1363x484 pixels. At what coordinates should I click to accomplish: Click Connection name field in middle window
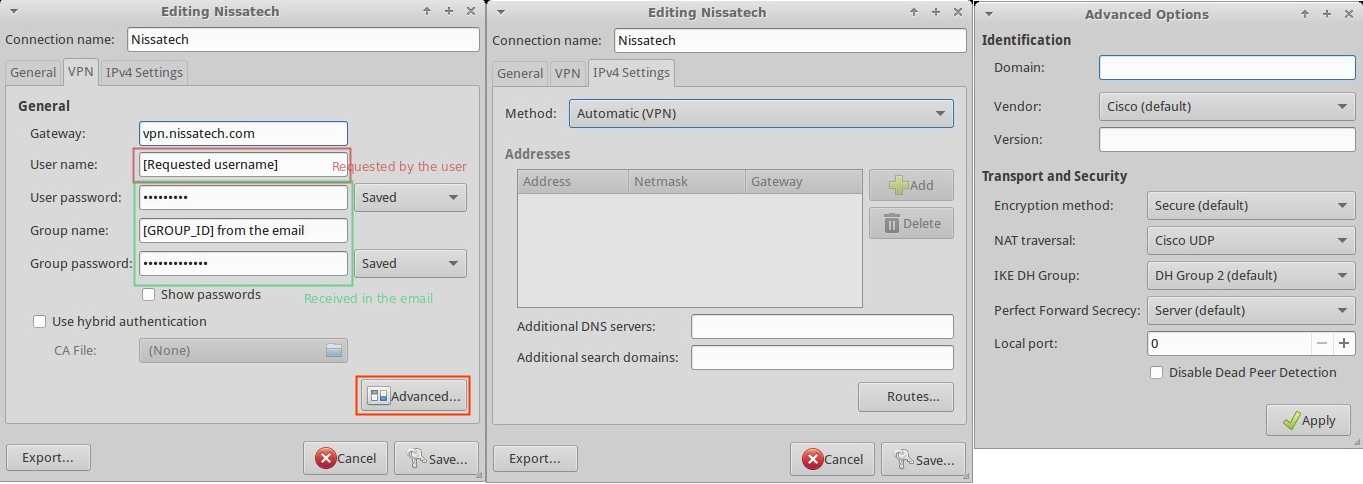coord(790,40)
